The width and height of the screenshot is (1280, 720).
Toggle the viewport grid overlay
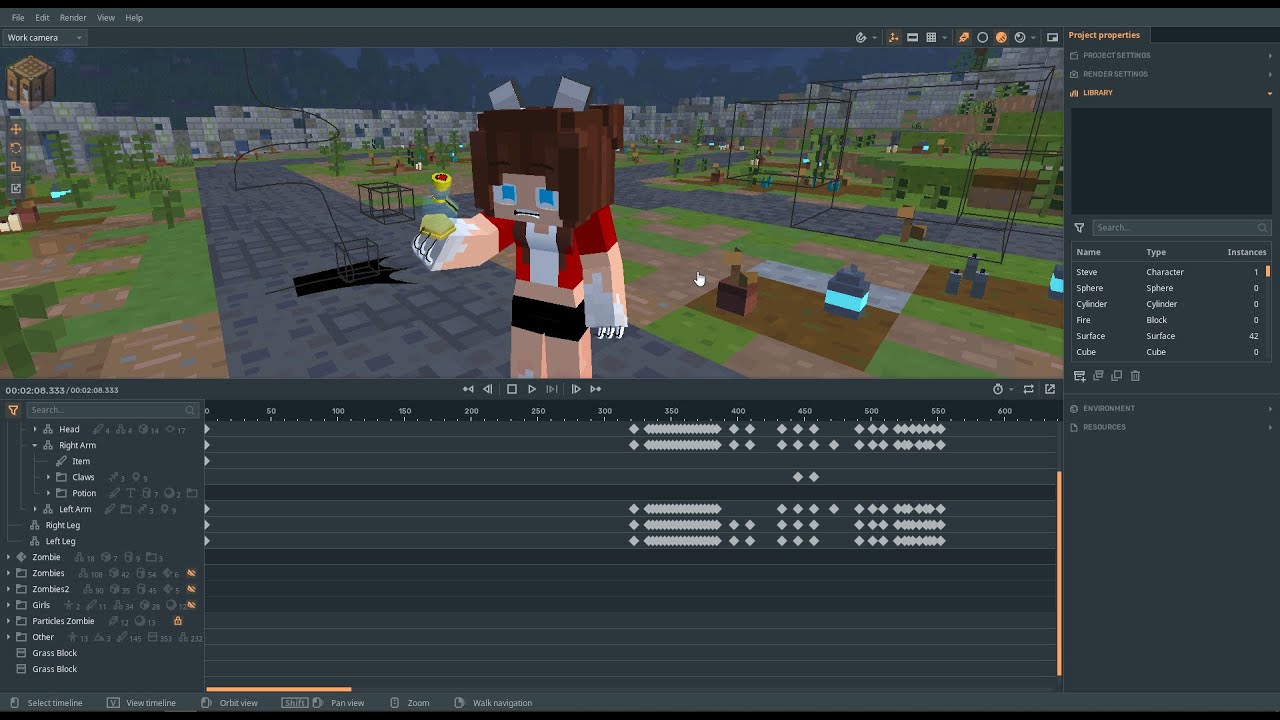pyautogui.click(x=931, y=37)
